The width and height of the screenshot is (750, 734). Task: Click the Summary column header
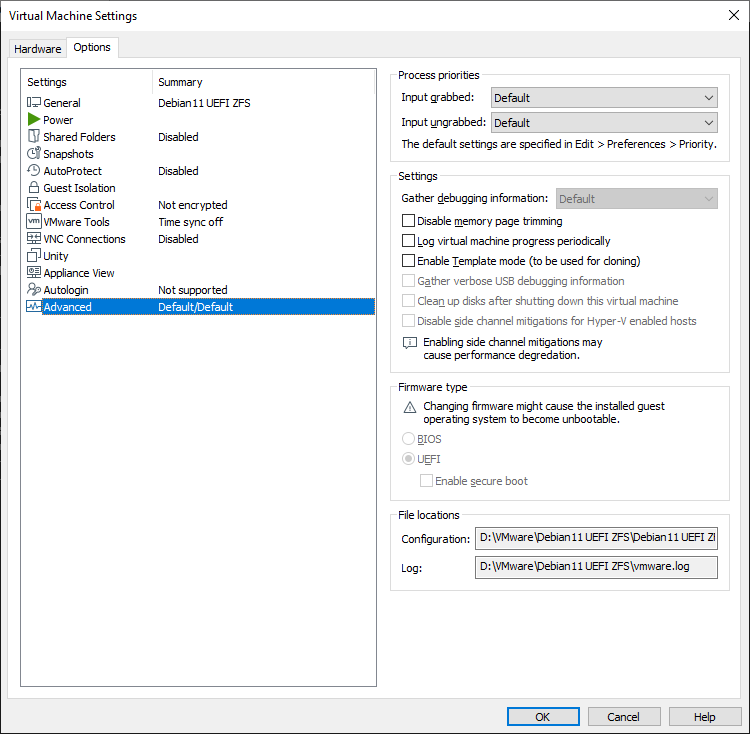(x=180, y=82)
